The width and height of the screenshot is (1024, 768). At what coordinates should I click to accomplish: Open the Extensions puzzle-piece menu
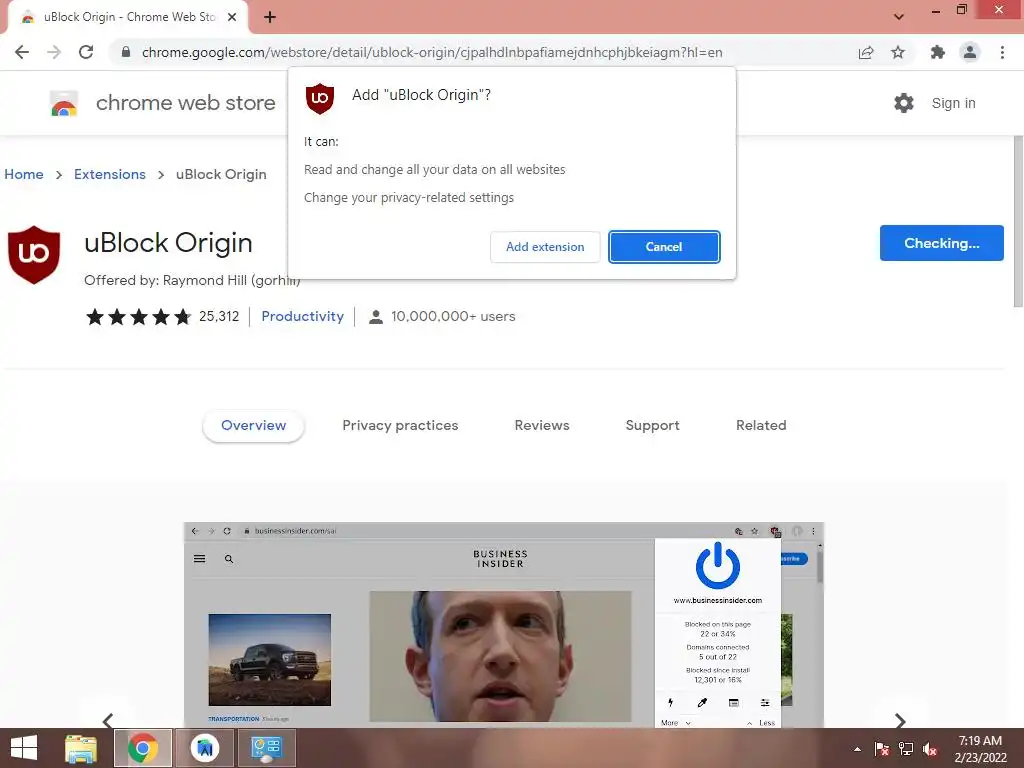pyautogui.click(x=938, y=52)
